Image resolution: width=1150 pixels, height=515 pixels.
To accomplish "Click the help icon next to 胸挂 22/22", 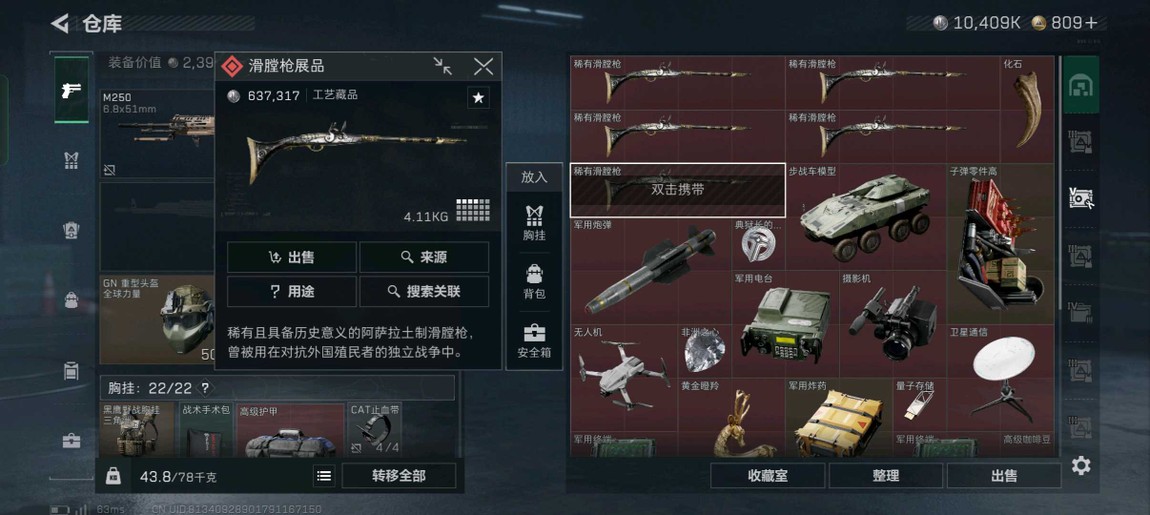I will point(205,388).
